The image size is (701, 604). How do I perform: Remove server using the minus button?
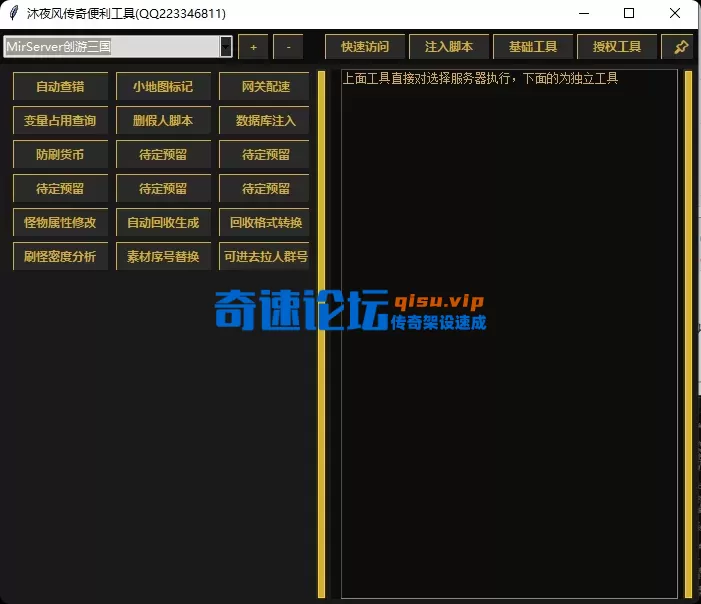click(288, 46)
